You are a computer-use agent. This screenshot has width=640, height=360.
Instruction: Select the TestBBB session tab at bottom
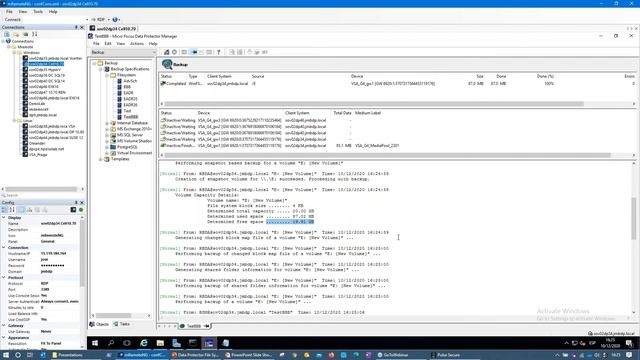(x=193, y=326)
